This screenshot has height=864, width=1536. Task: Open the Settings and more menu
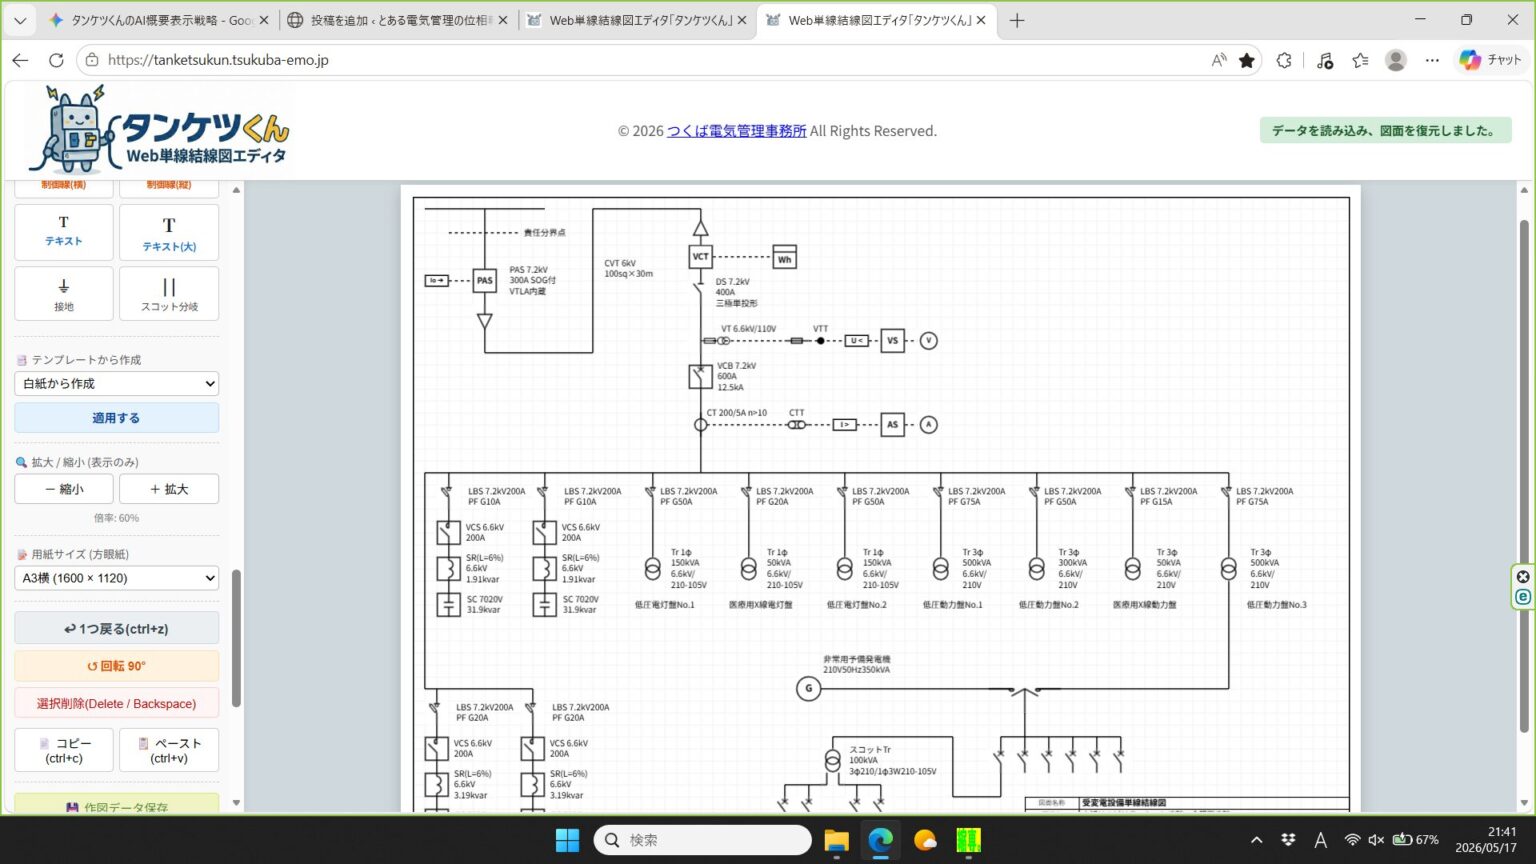tap(1432, 60)
